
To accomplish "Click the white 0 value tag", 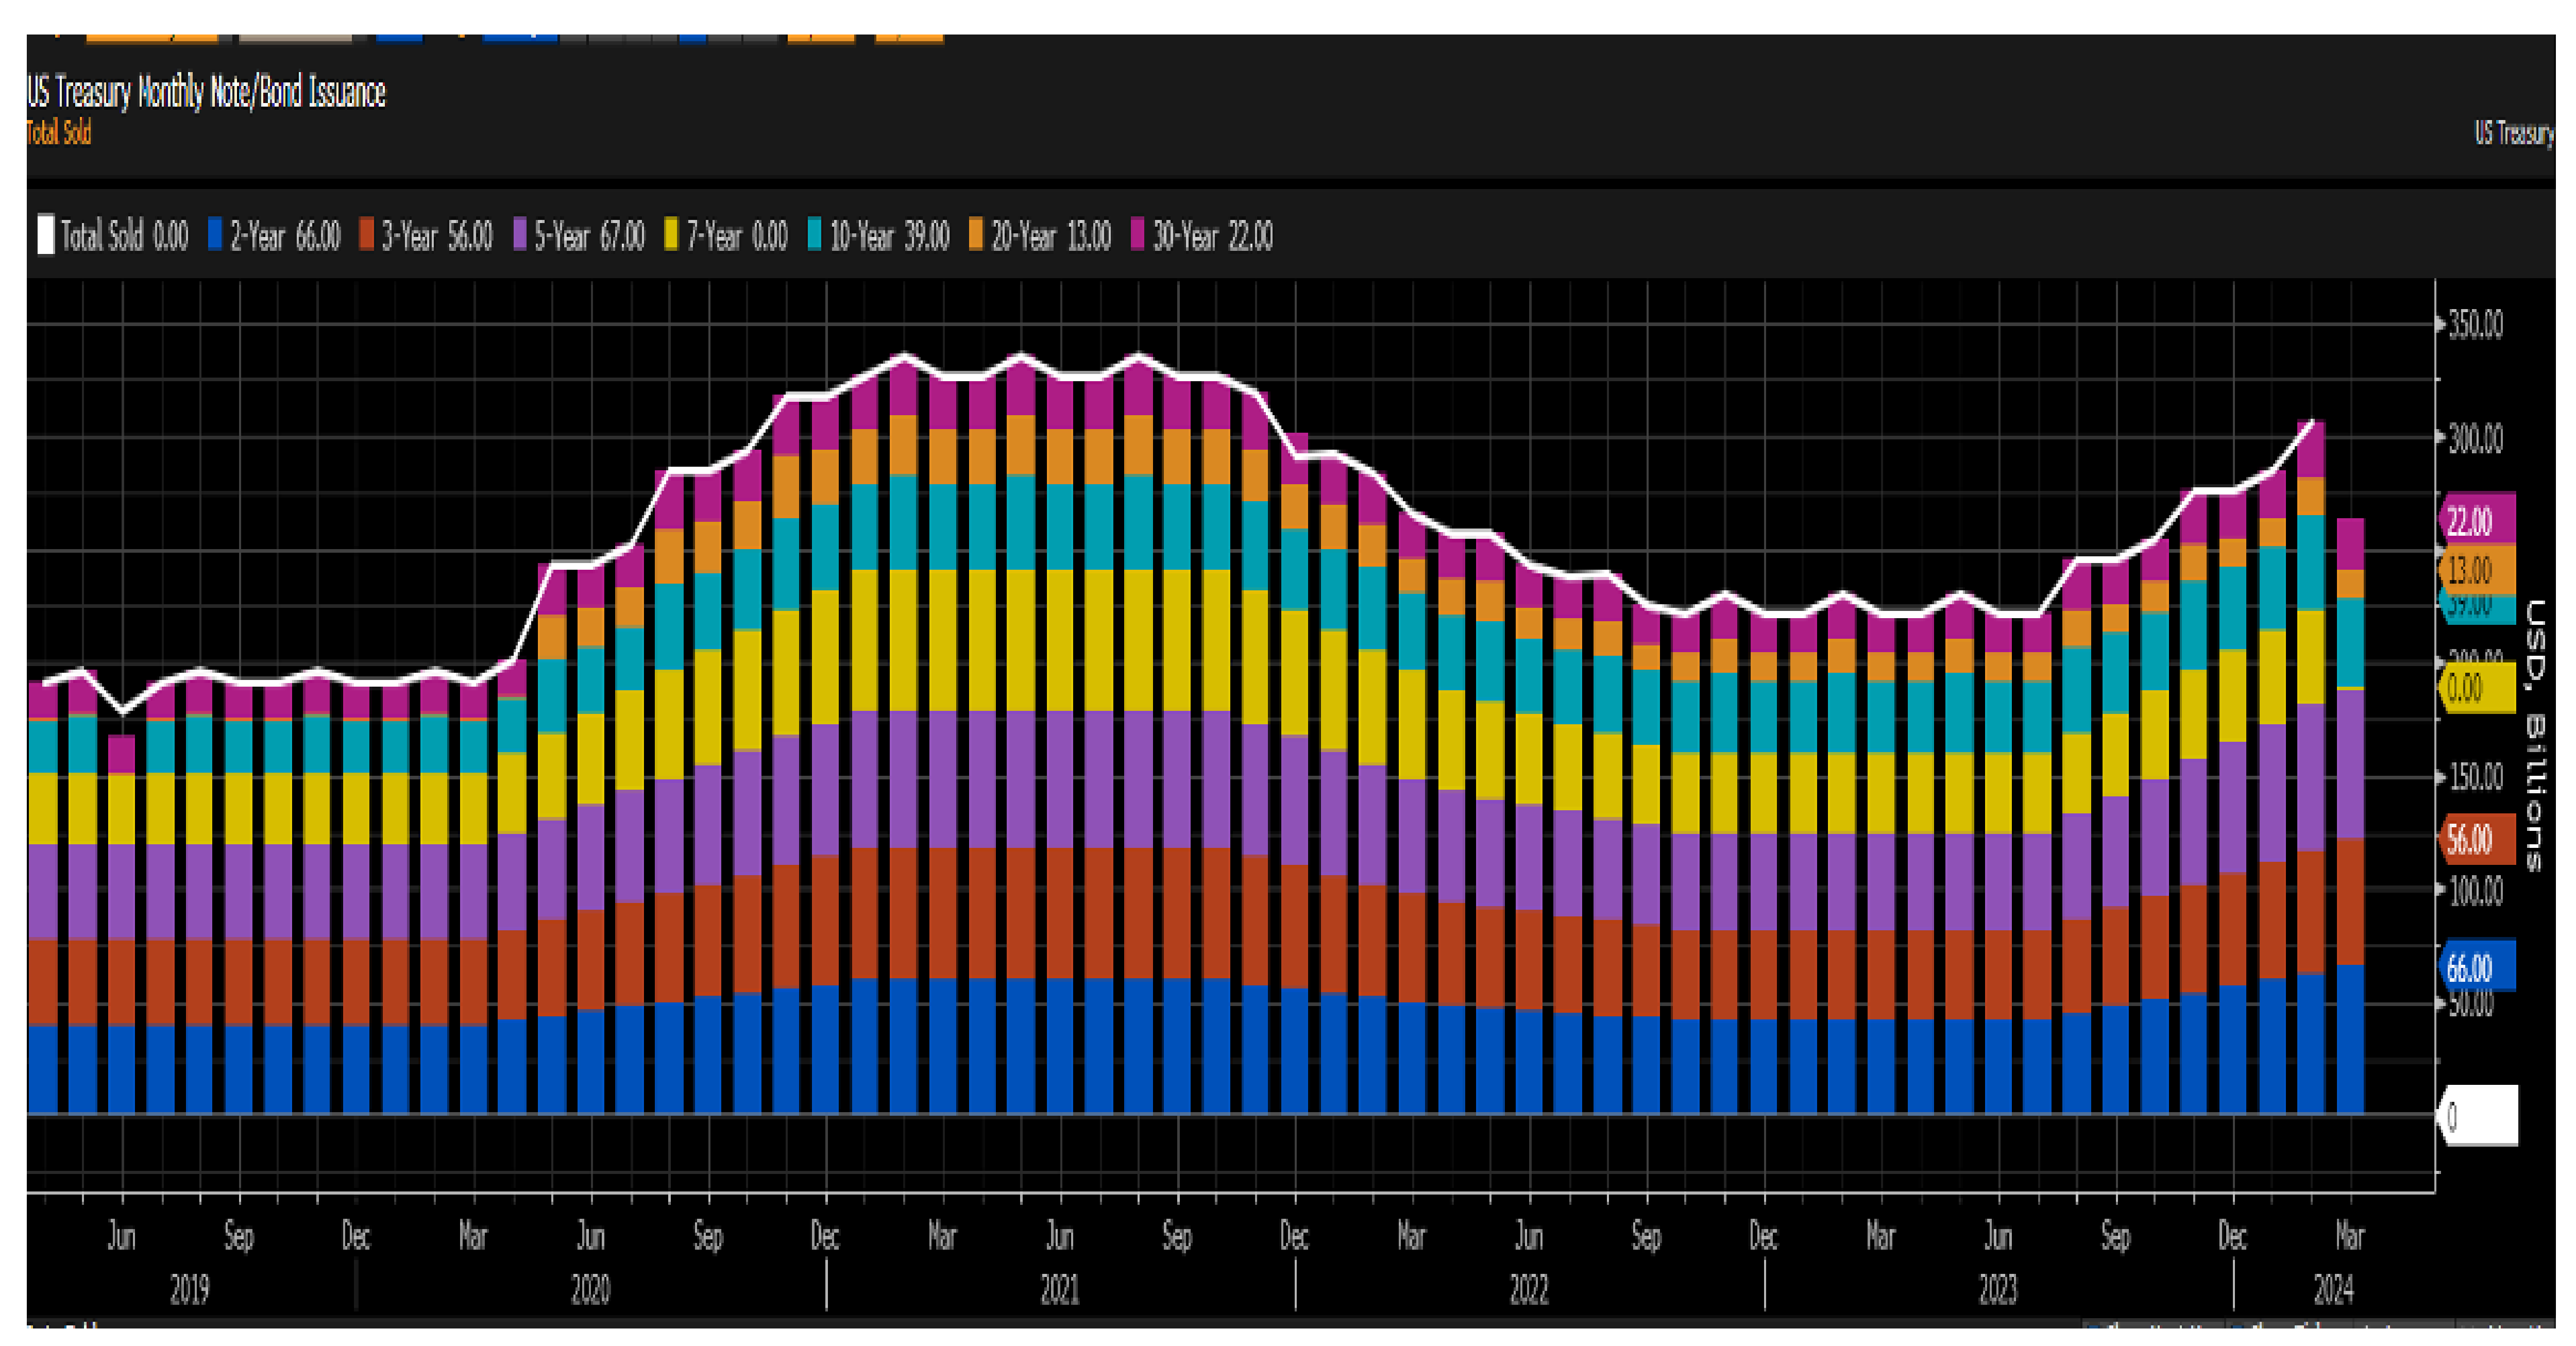I will point(2480,1115).
